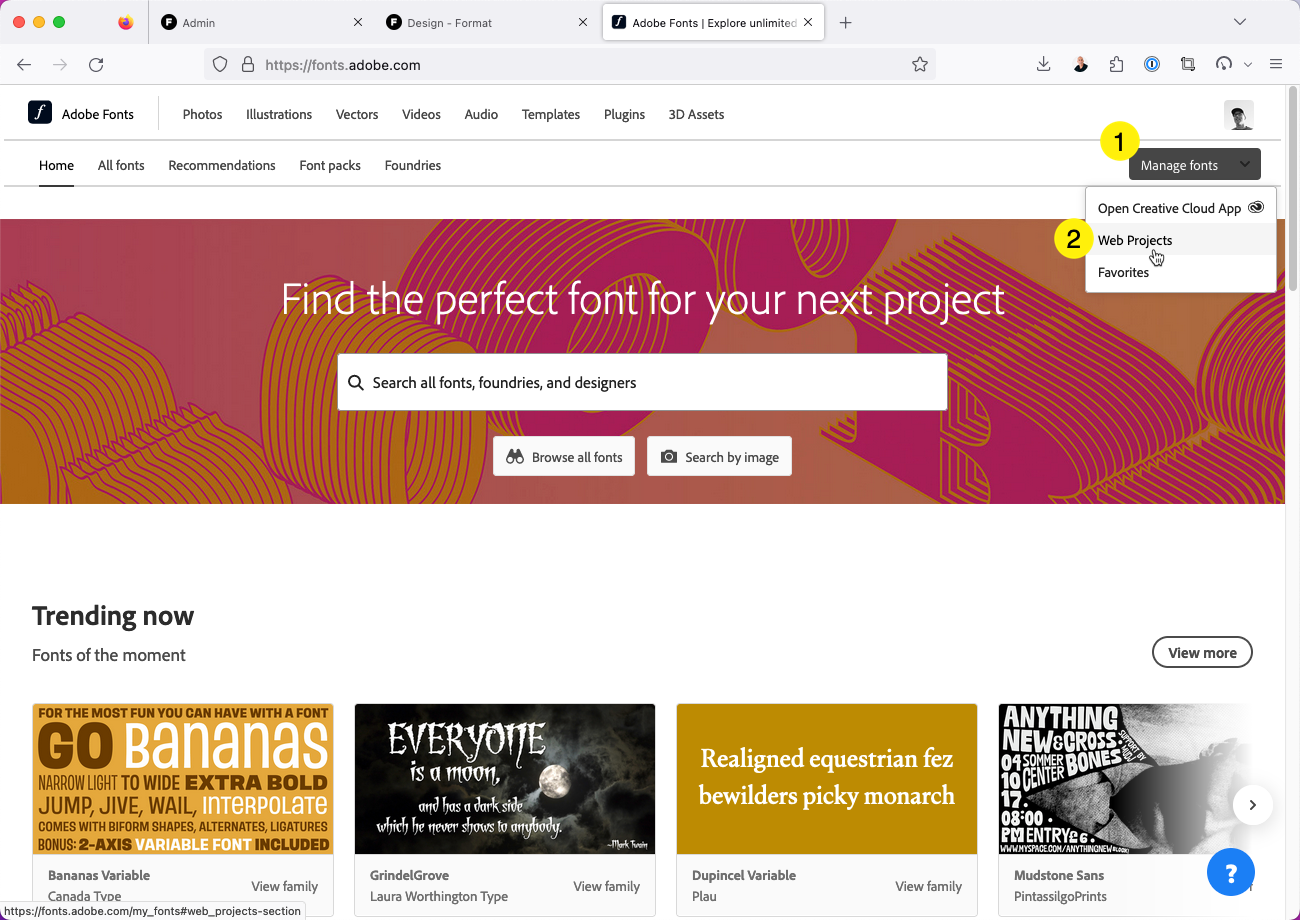Image resolution: width=1300 pixels, height=920 pixels.
Task: Click the crop screenshot extension icon
Action: (x=1188, y=64)
